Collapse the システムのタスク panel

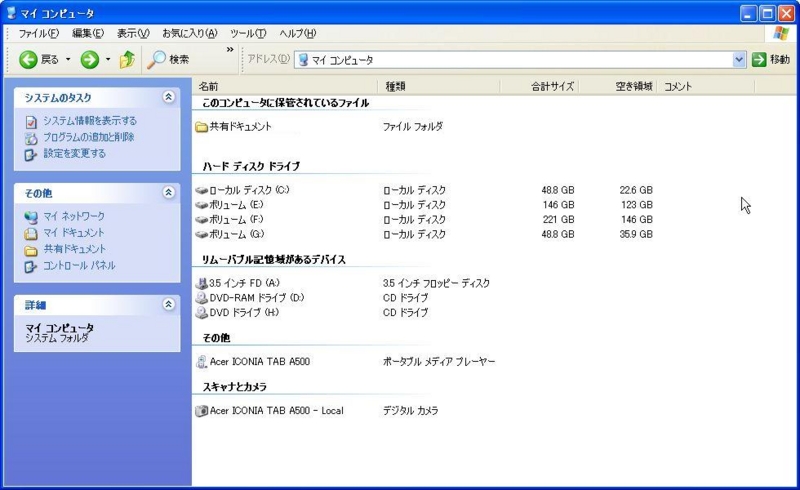tap(168, 97)
